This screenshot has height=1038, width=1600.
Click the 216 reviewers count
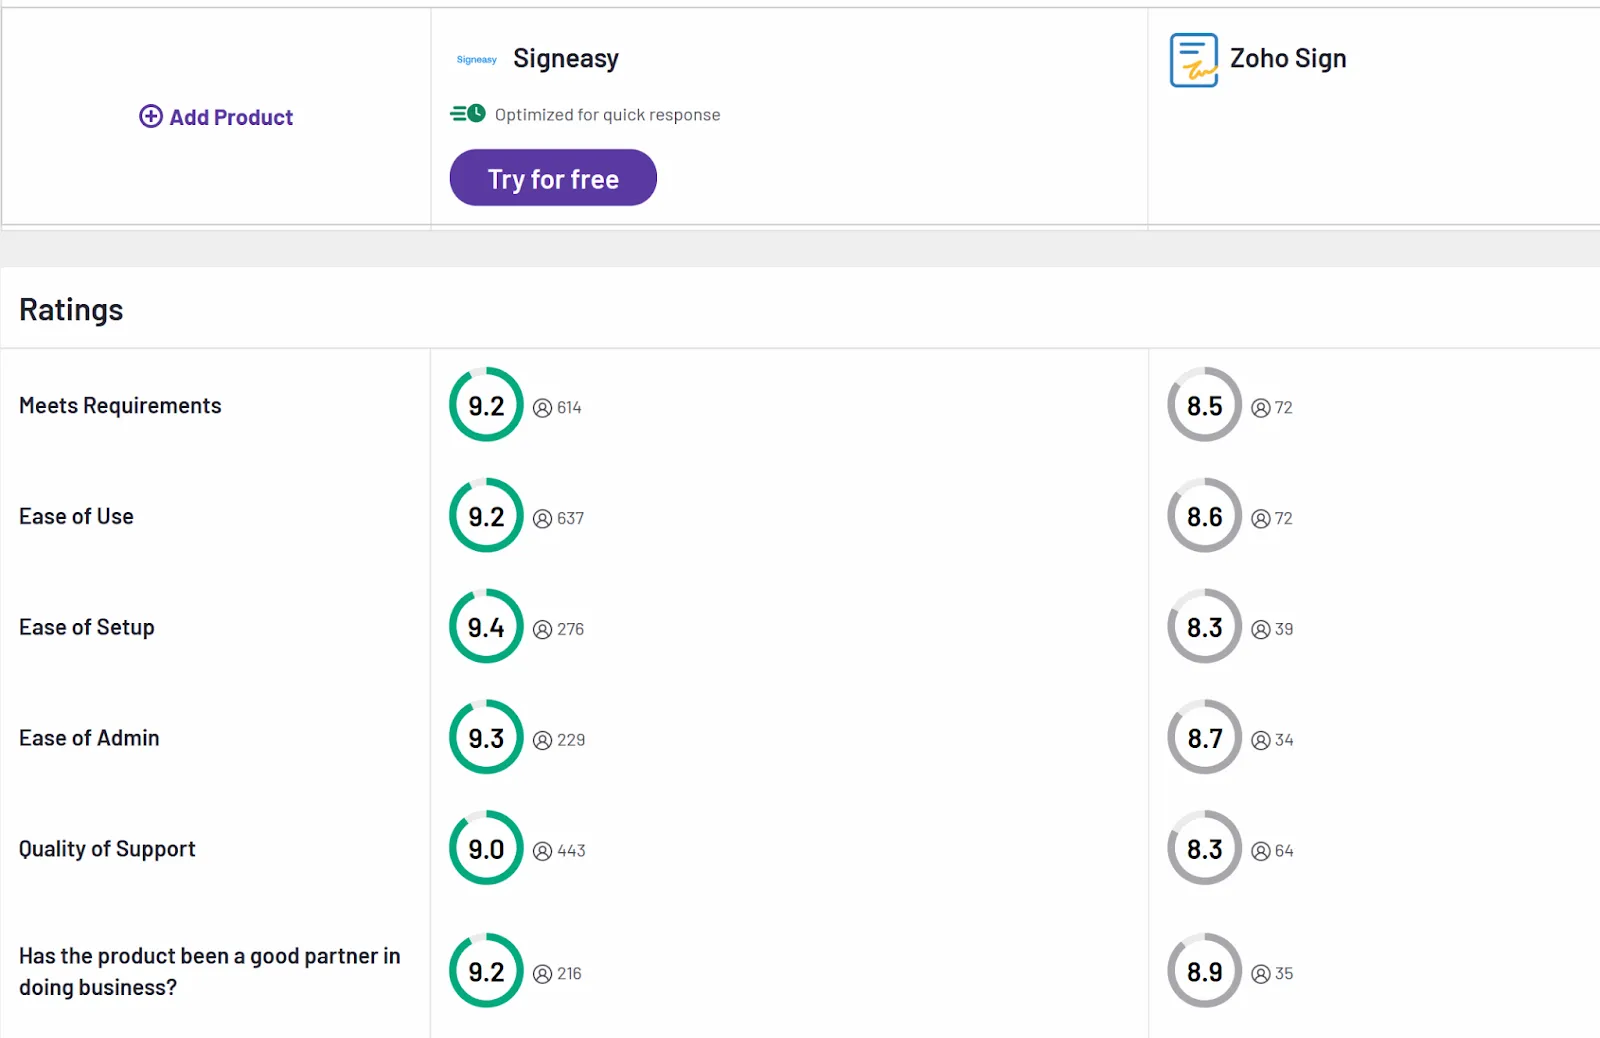569,975
